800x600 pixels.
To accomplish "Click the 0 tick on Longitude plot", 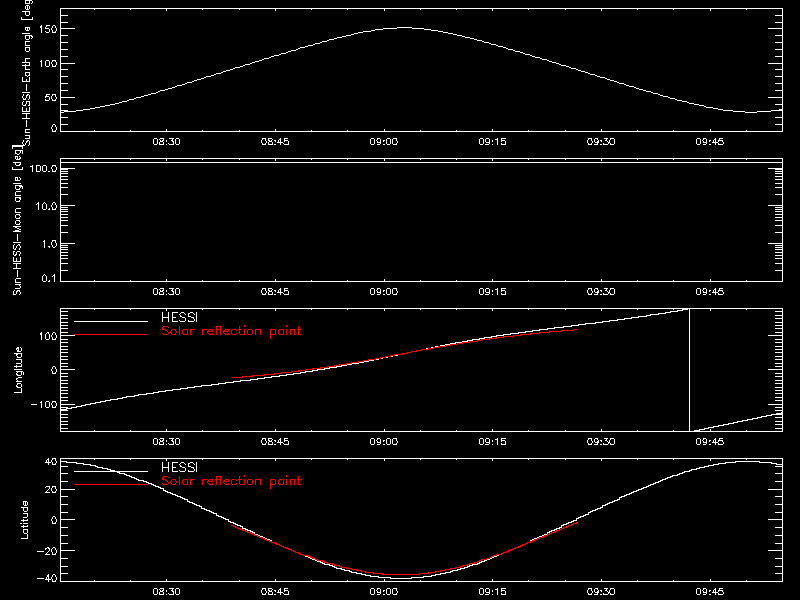I will click(x=55, y=370).
